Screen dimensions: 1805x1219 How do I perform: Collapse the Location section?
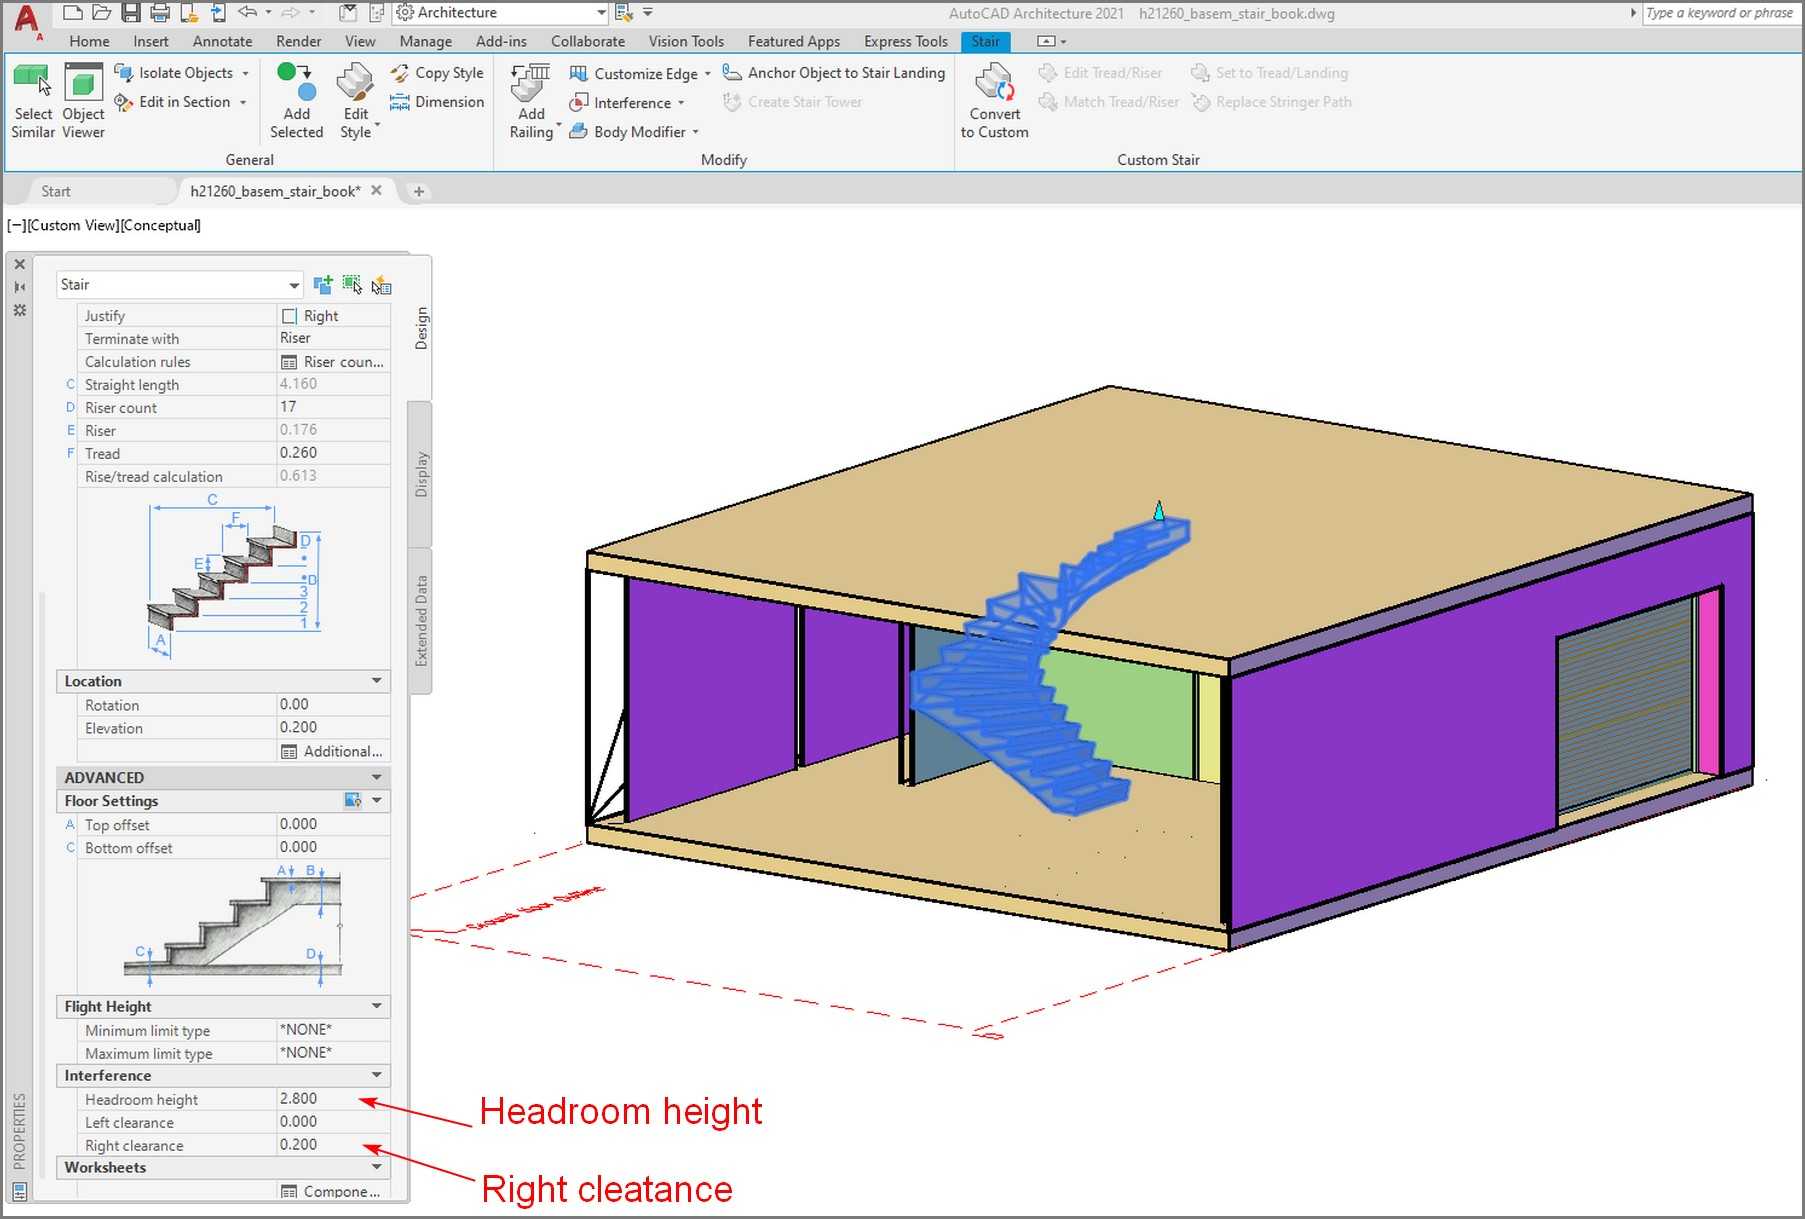(x=377, y=681)
